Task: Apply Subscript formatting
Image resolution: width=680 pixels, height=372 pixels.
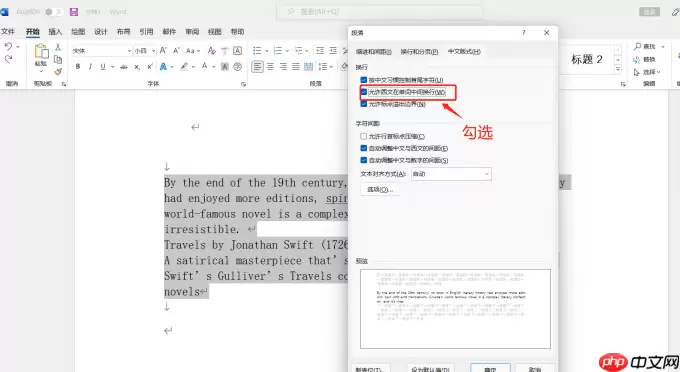Action: click(x=137, y=67)
